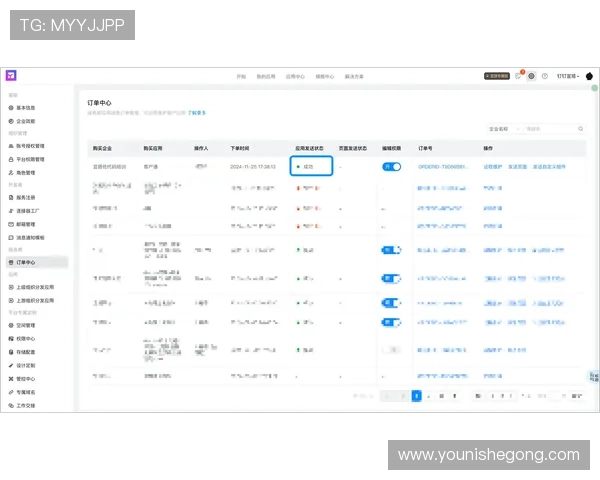The image size is (600, 480).
Task: Open the ORDERID-T9D66861 order link
Action: [x=443, y=167]
